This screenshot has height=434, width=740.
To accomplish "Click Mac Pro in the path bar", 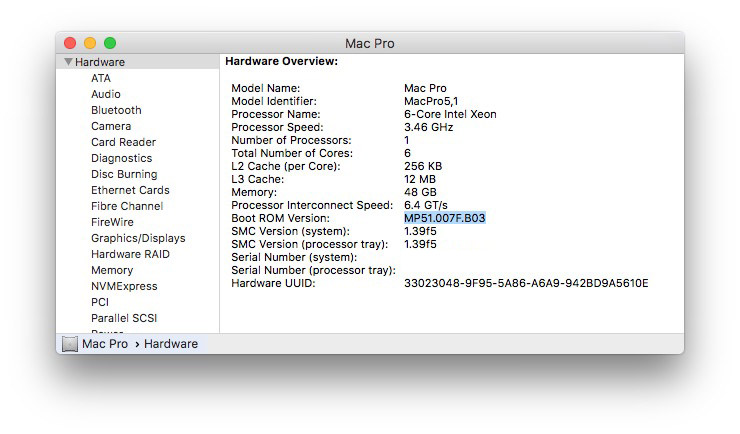I will [x=105, y=344].
